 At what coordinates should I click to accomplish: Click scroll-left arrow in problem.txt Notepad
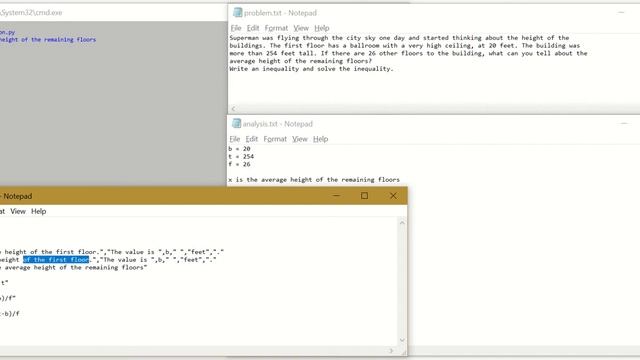click(233, 109)
